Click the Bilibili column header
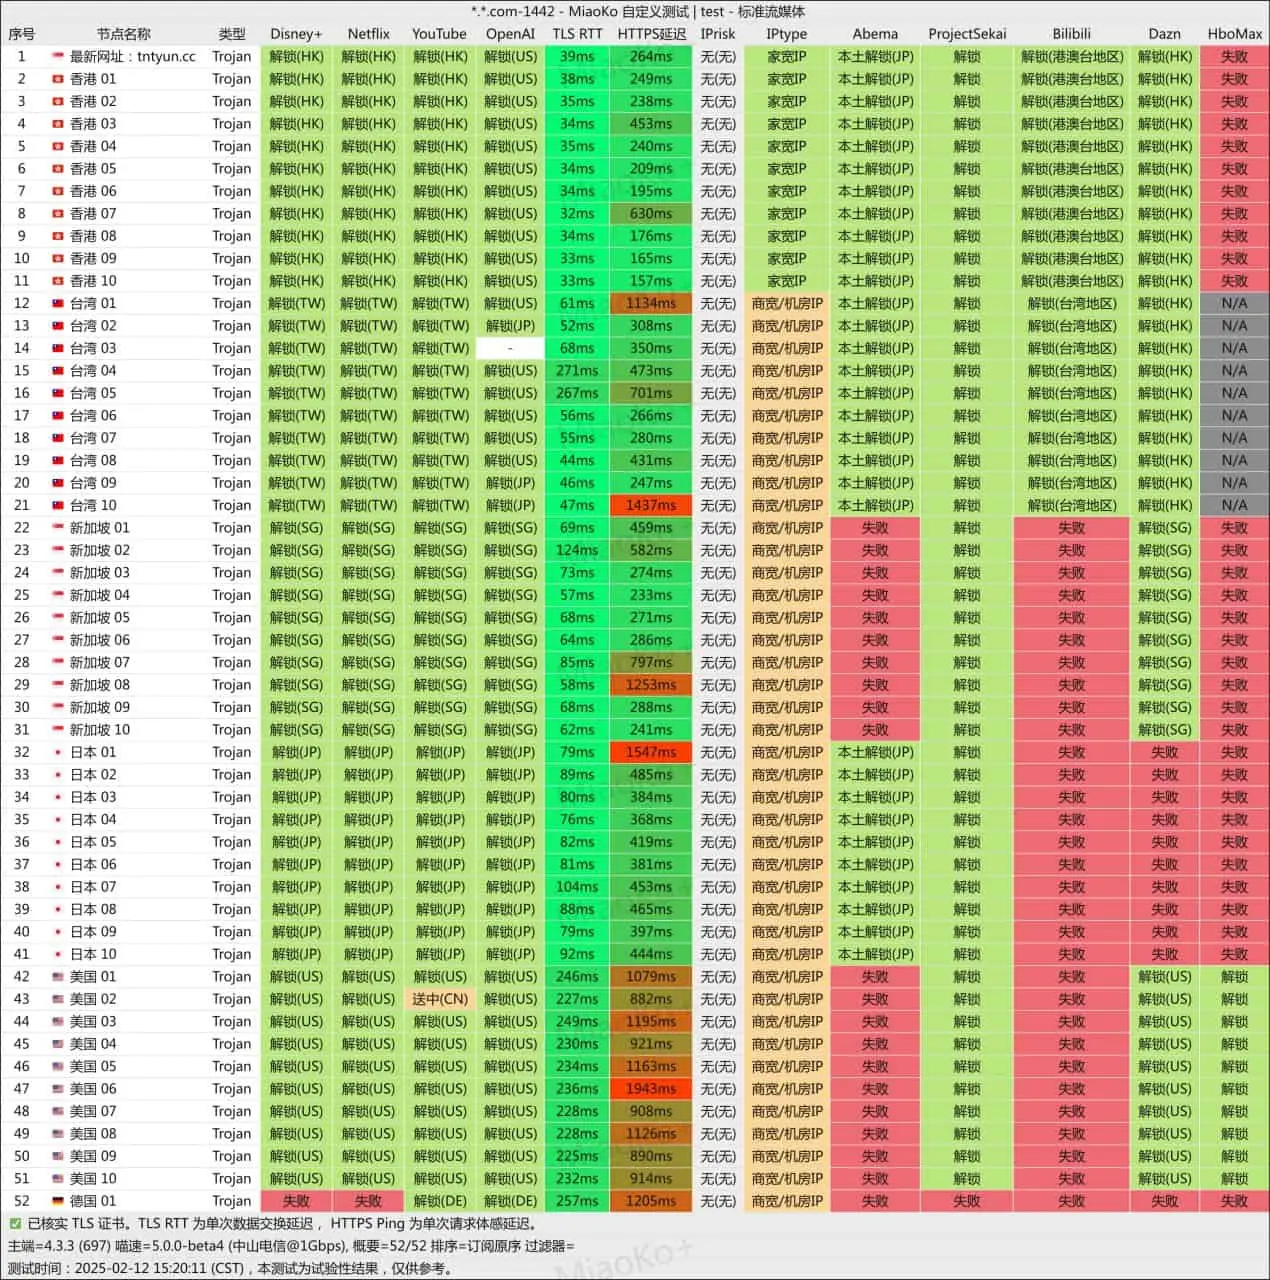1270x1280 pixels. coord(1071,34)
